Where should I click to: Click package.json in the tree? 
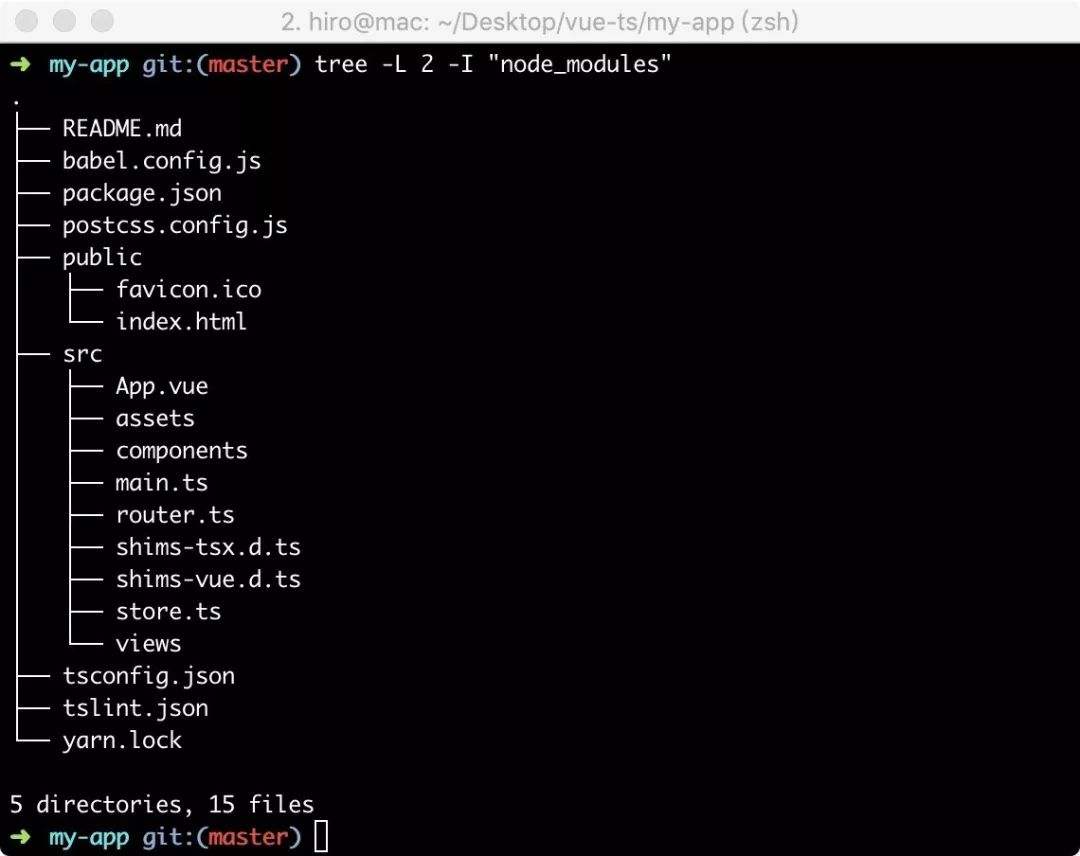pyautogui.click(x=142, y=194)
